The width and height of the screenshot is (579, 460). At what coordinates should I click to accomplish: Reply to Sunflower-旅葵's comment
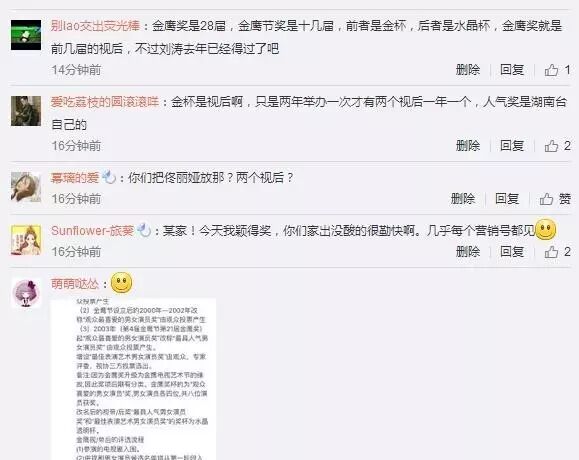click(512, 252)
